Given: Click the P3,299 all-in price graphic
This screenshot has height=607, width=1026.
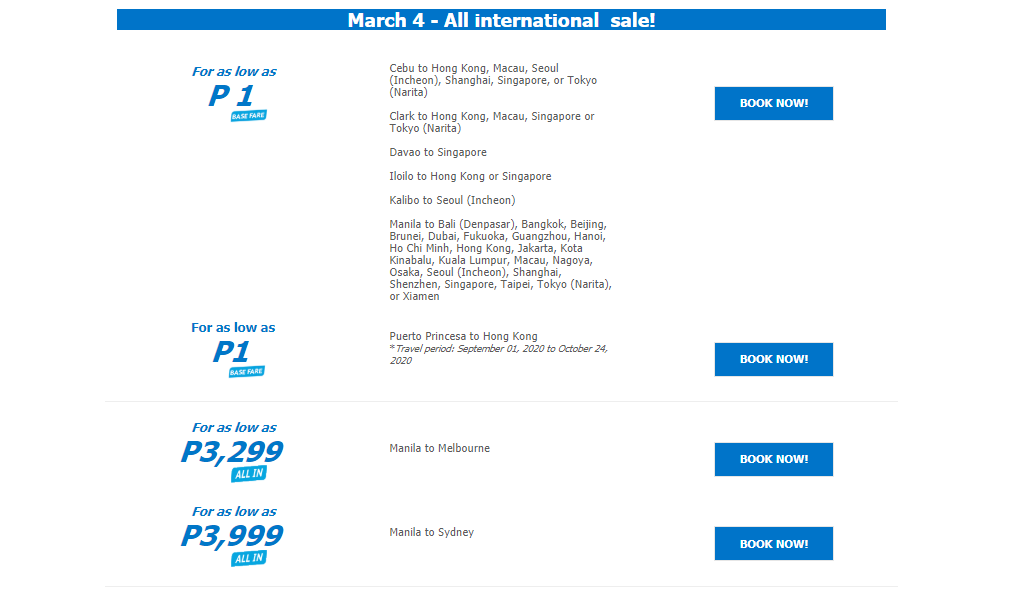Looking at the screenshot, I should pos(232,451).
